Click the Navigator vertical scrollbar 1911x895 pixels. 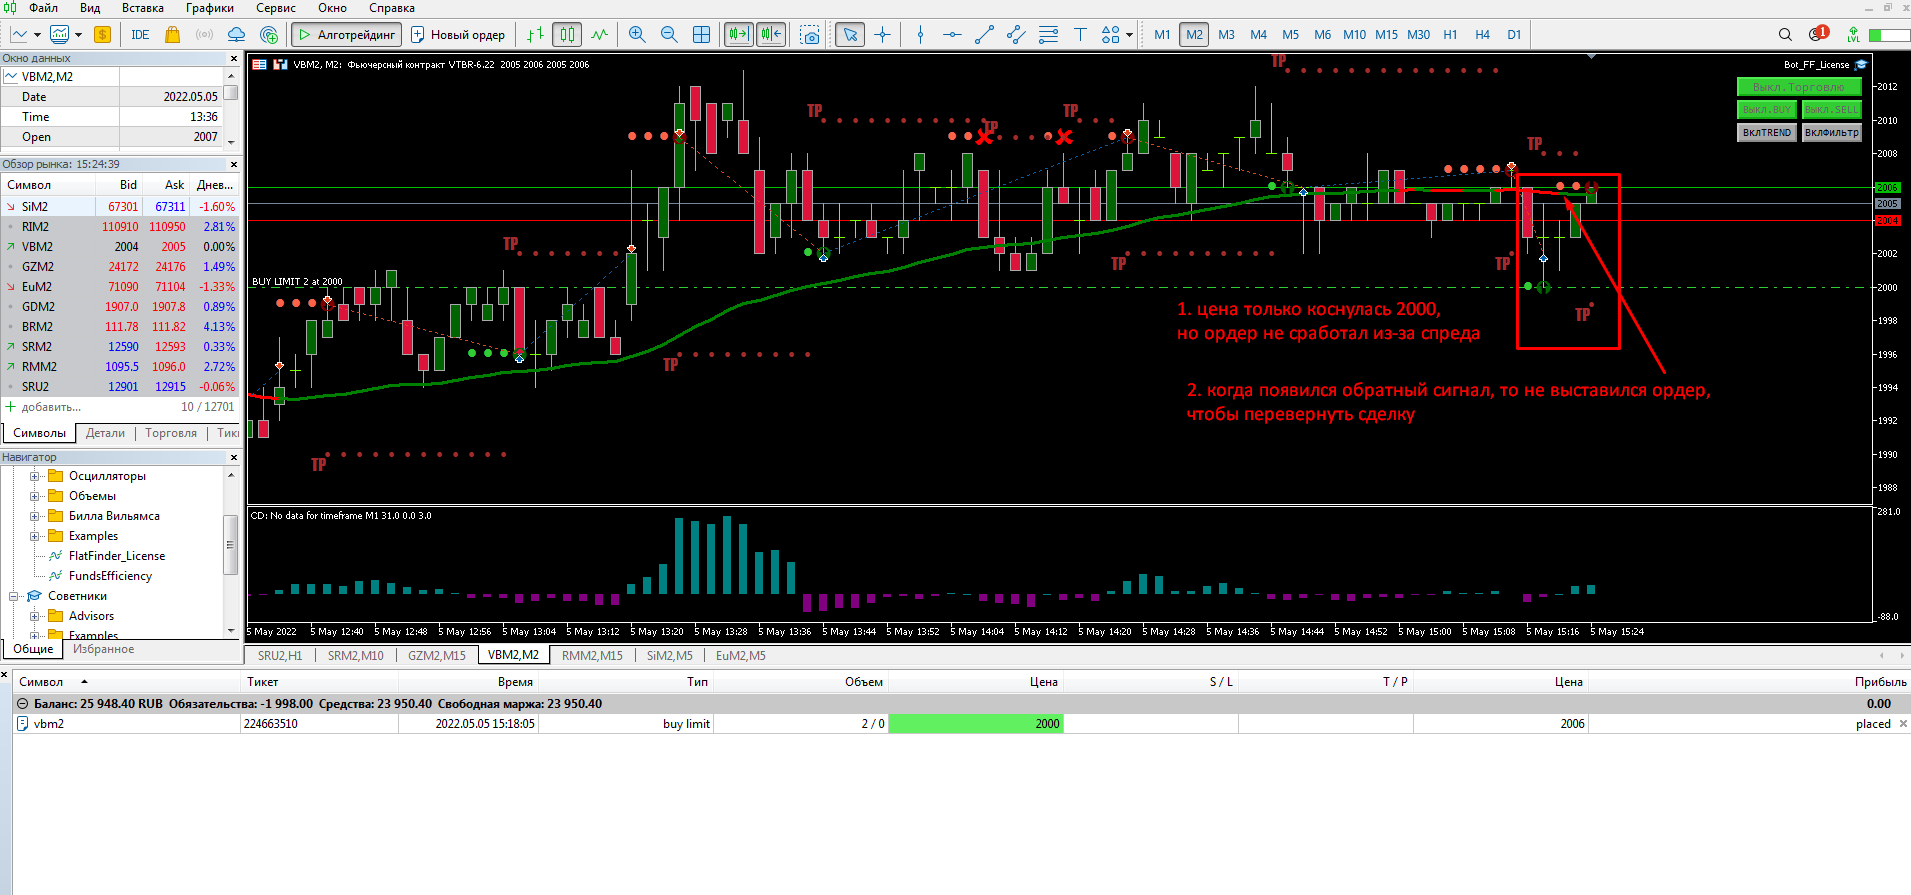(231, 545)
